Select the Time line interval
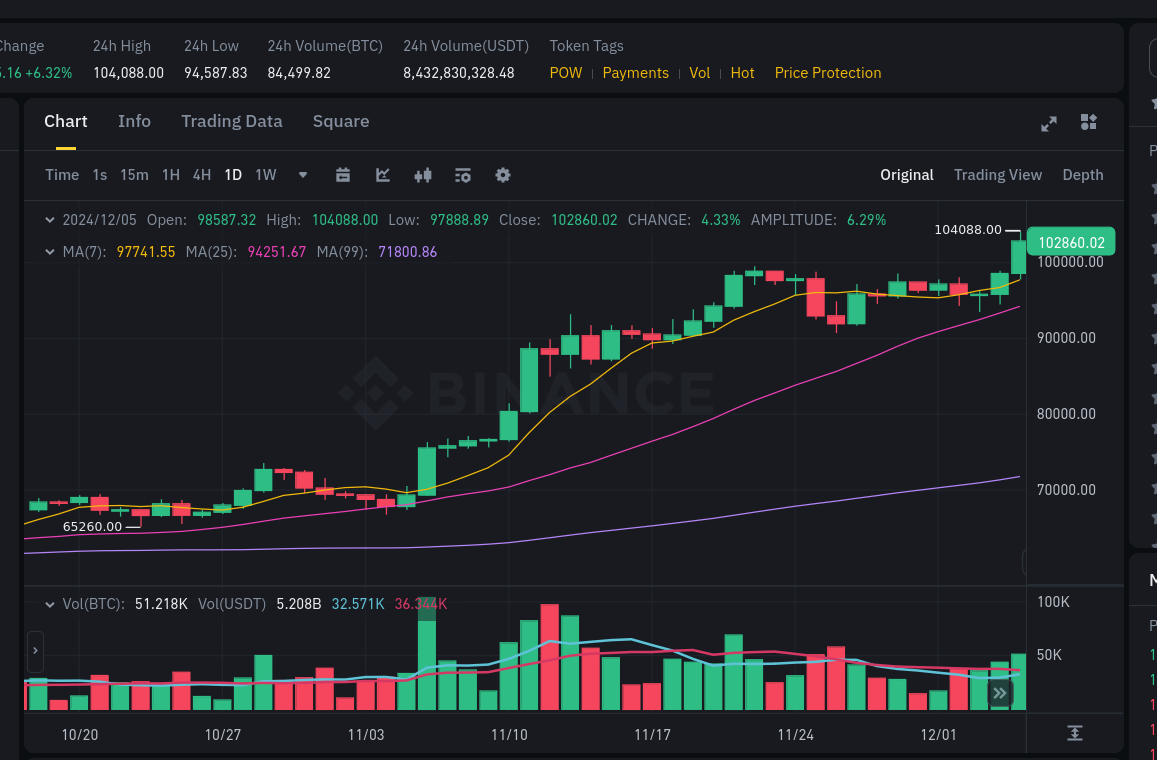 [62, 175]
